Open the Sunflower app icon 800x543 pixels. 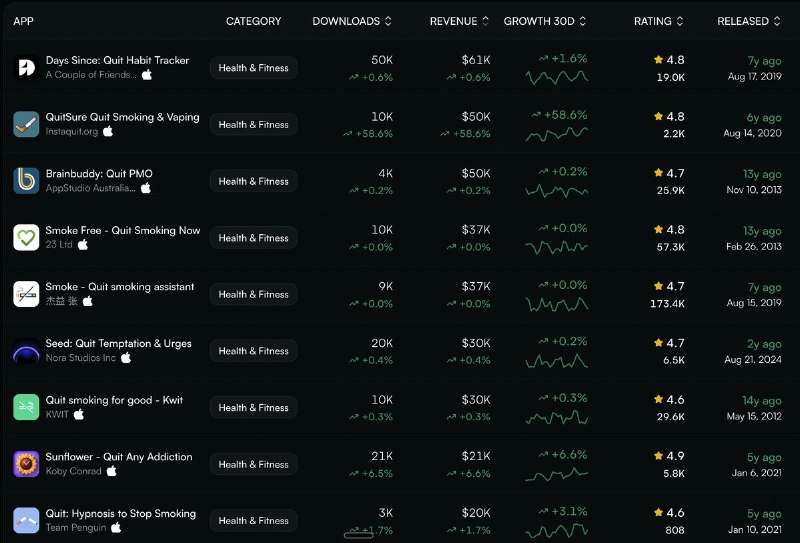click(26, 463)
